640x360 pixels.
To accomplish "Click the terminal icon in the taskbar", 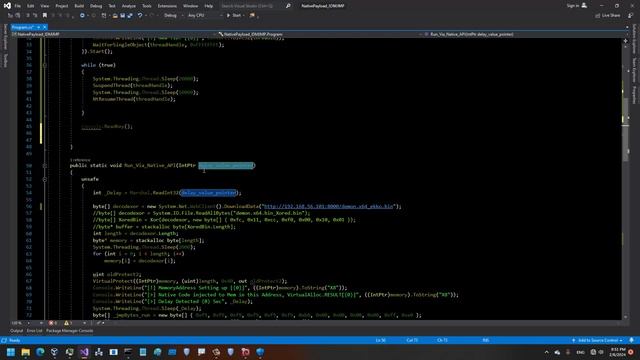I will (x=128, y=352).
